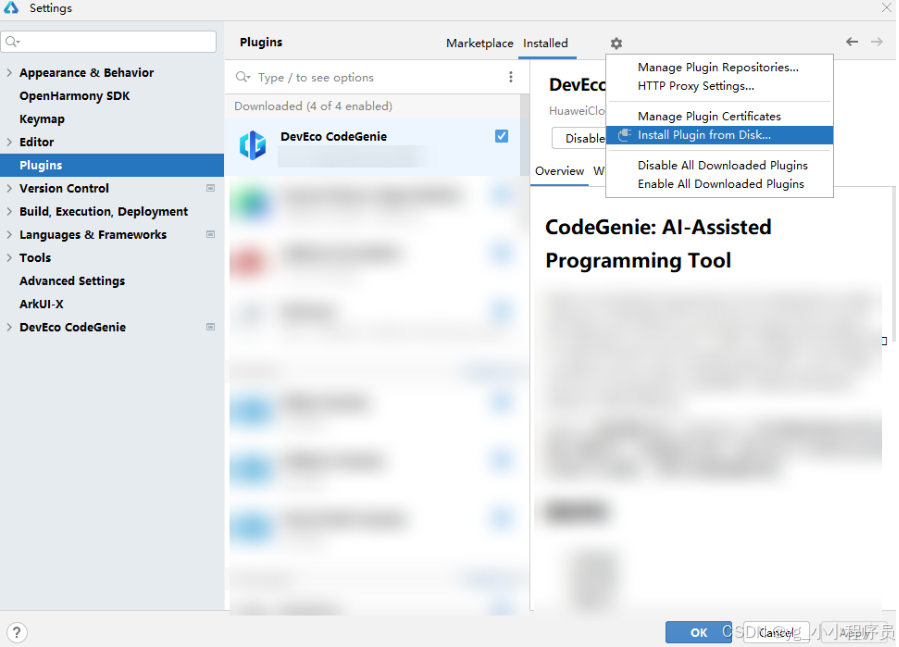The image size is (899, 647).
Task: Open the plugins gear settings icon
Action: click(x=617, y=43)
